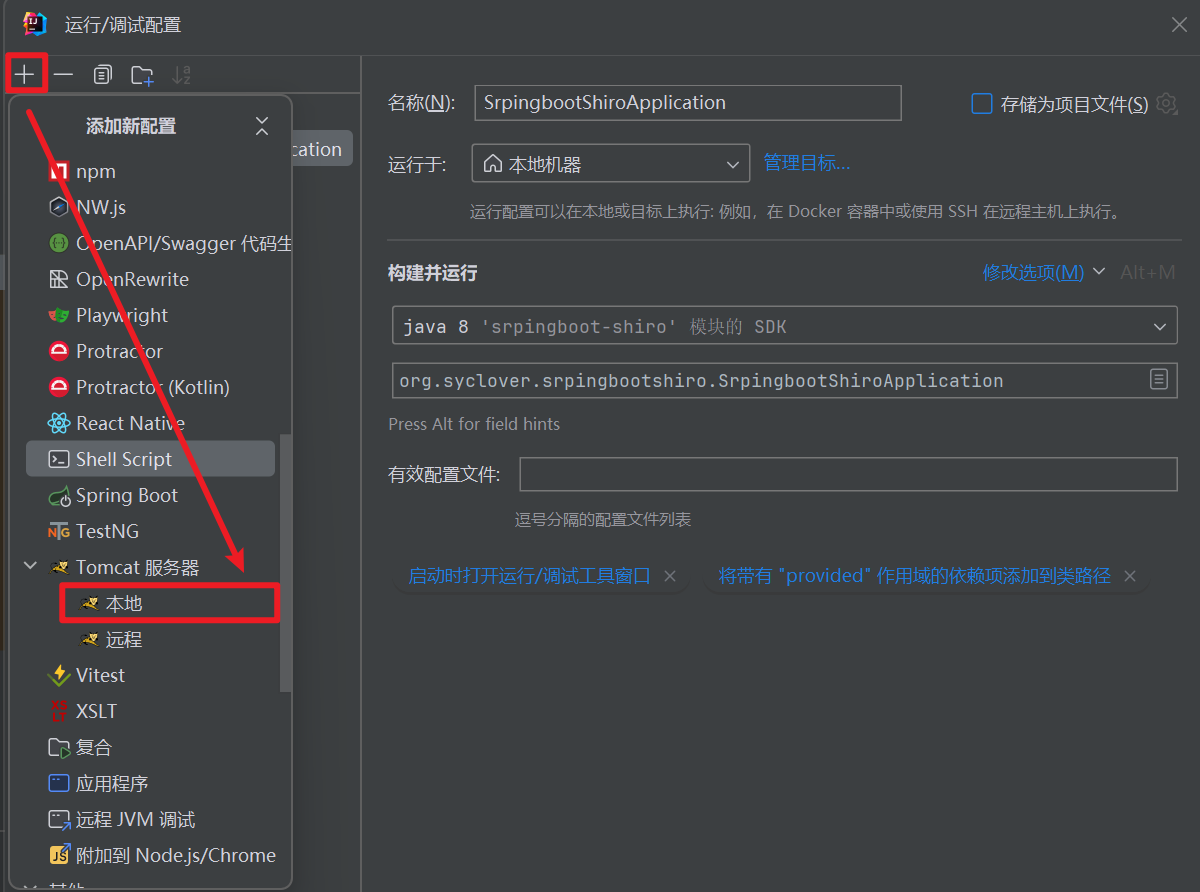Expand the 修改选项 dropdown arrow
This screenshot has width=1200, height=892.
coord(1099,271)
